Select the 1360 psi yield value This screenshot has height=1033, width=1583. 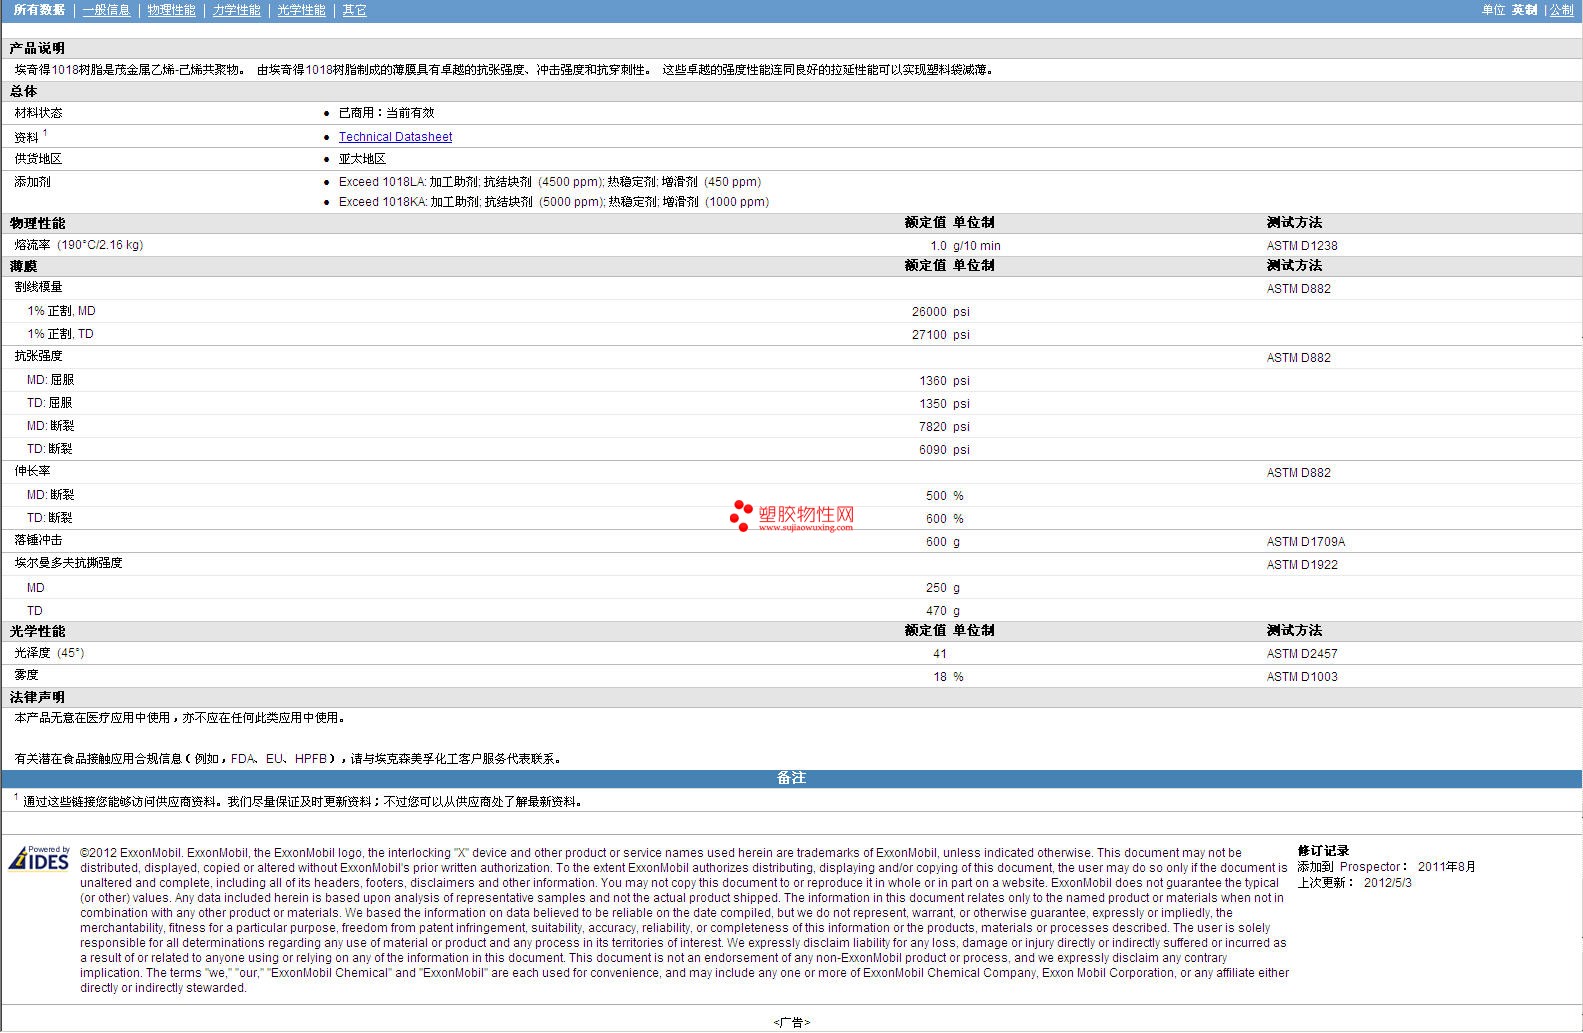944,381
